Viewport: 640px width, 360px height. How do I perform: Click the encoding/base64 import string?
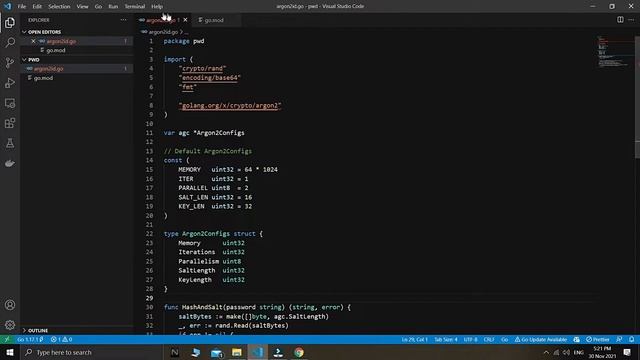[210, 78]
